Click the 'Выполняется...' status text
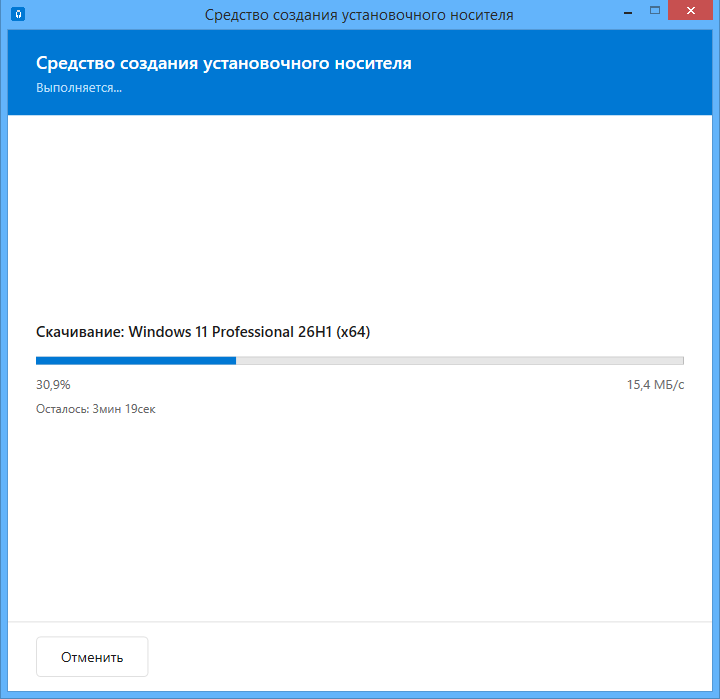The image size is (720, 699). pos(79,88)
